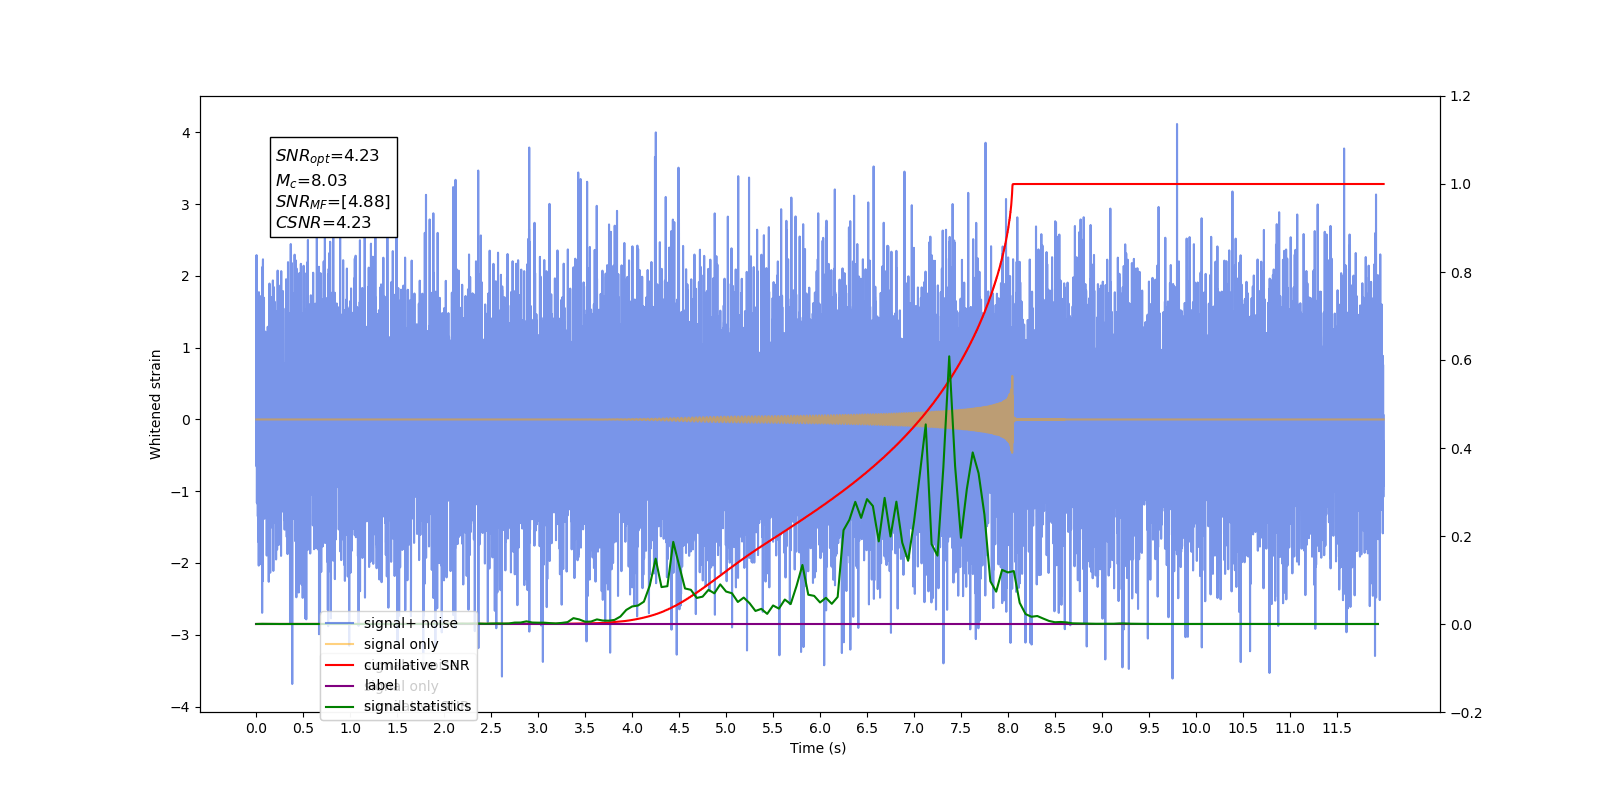1600x800 pixels.
Task: Click the 0 tick on left strain axis
Action: pos(185,420)
